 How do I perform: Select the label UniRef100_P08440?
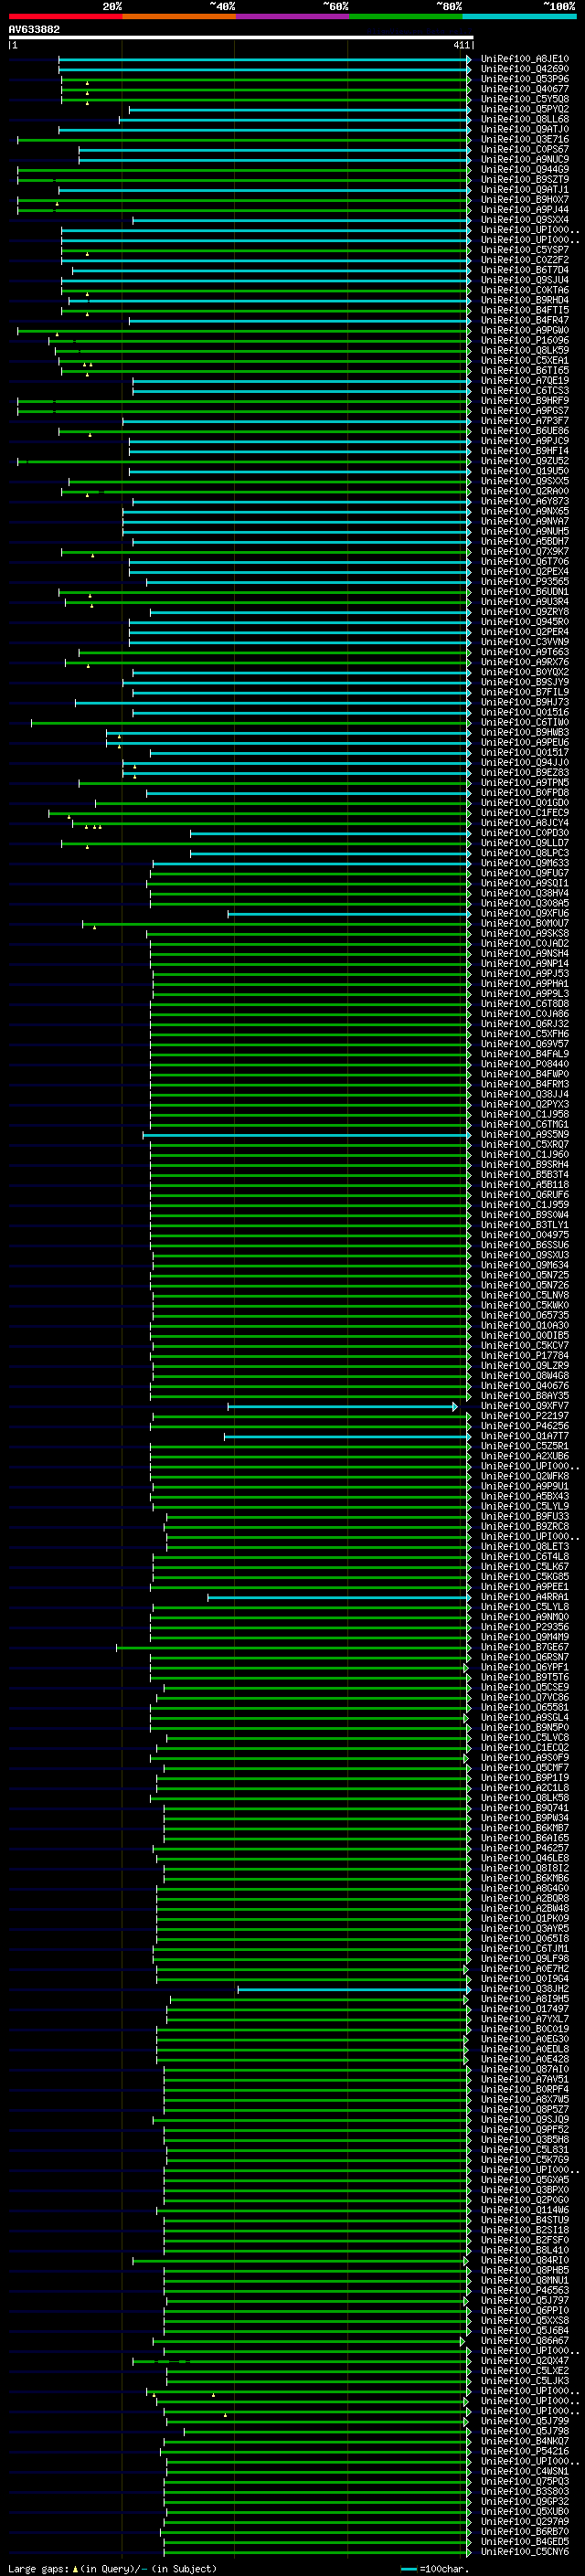tap(525, 1064)
